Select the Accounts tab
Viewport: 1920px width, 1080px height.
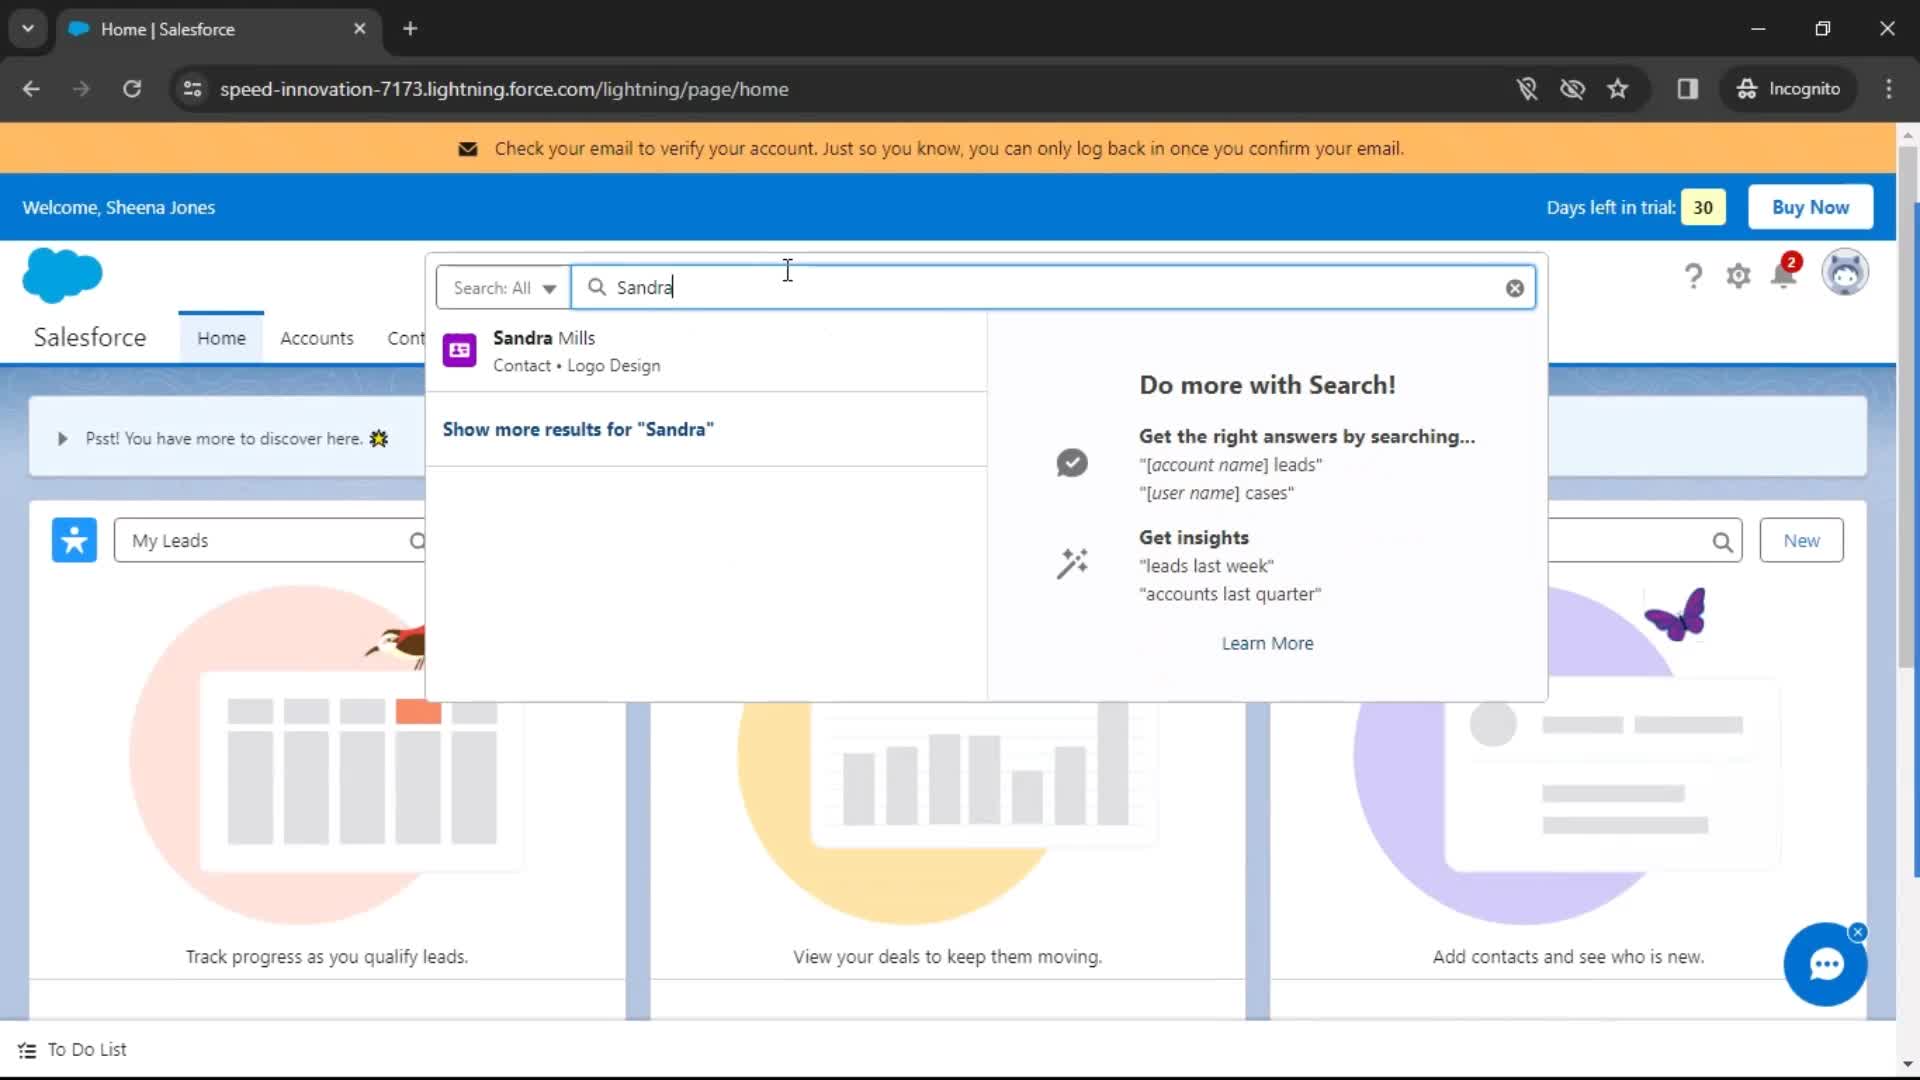[317, 338]
